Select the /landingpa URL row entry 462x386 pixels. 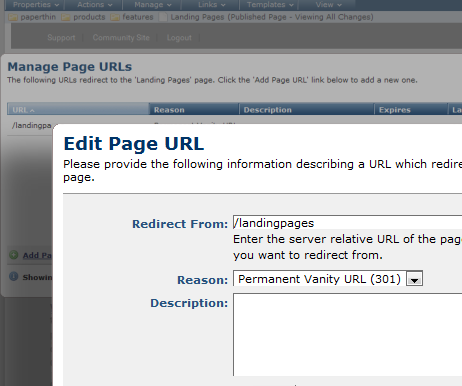coord(32,126)
